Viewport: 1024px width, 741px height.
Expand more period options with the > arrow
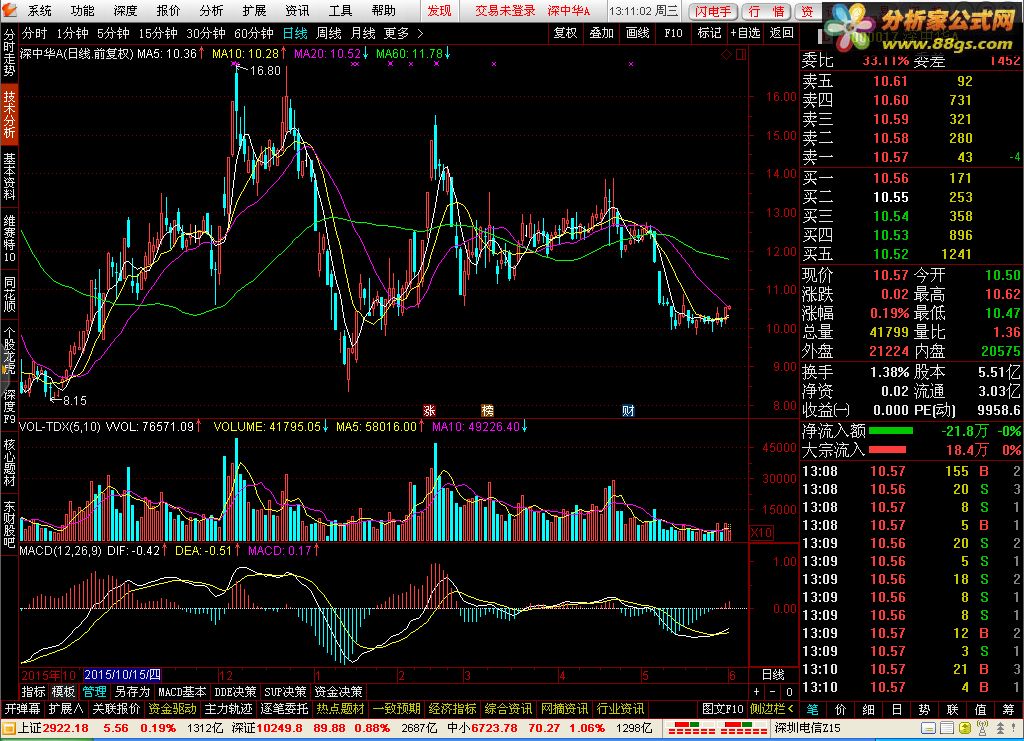click(420, 33)
